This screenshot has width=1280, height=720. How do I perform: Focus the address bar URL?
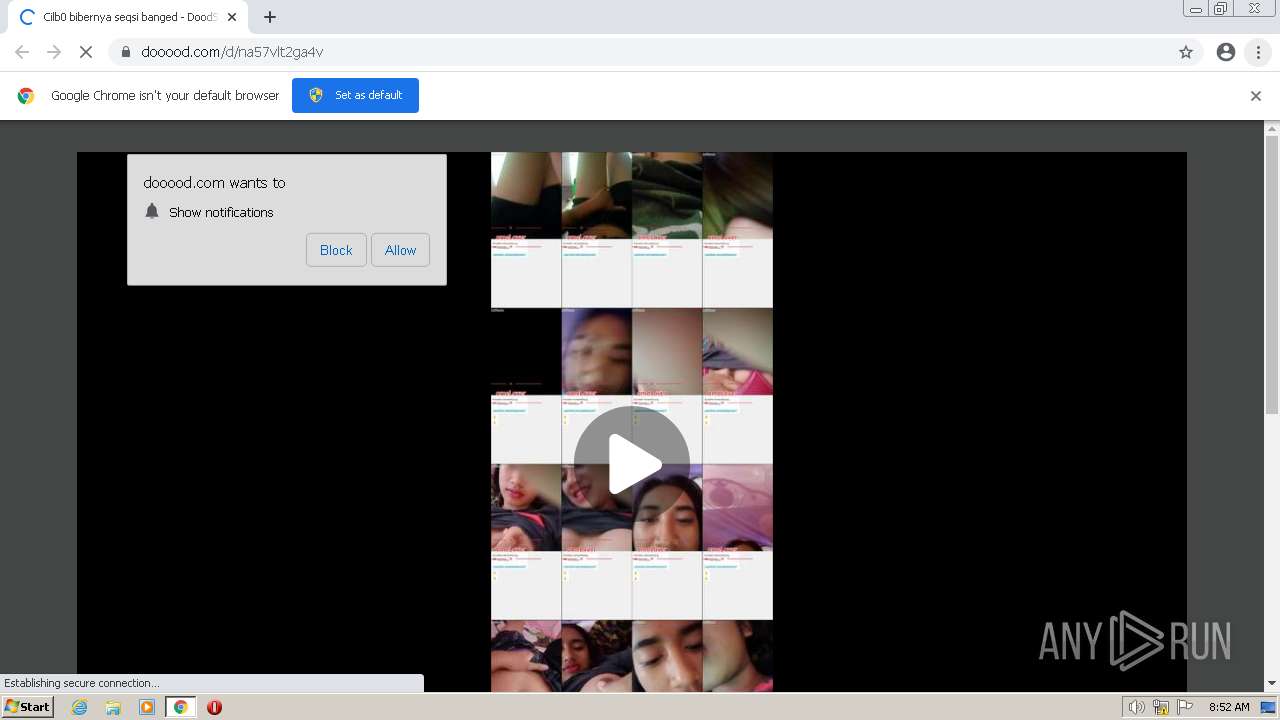[x=232, y=52]
